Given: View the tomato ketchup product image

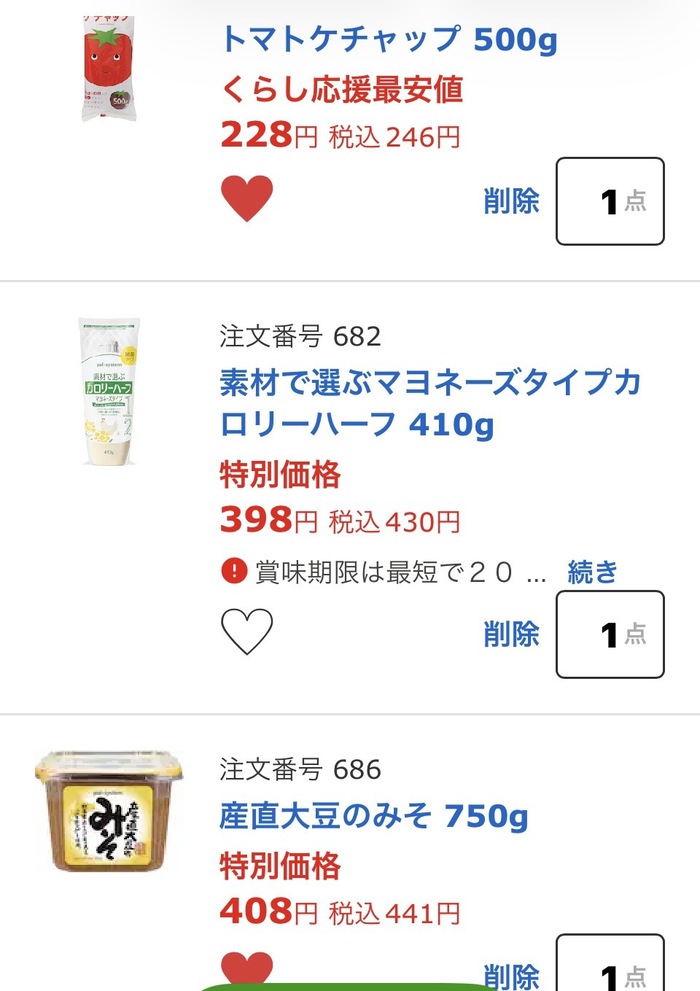Looking at the screenshot, I should [109, 68].
